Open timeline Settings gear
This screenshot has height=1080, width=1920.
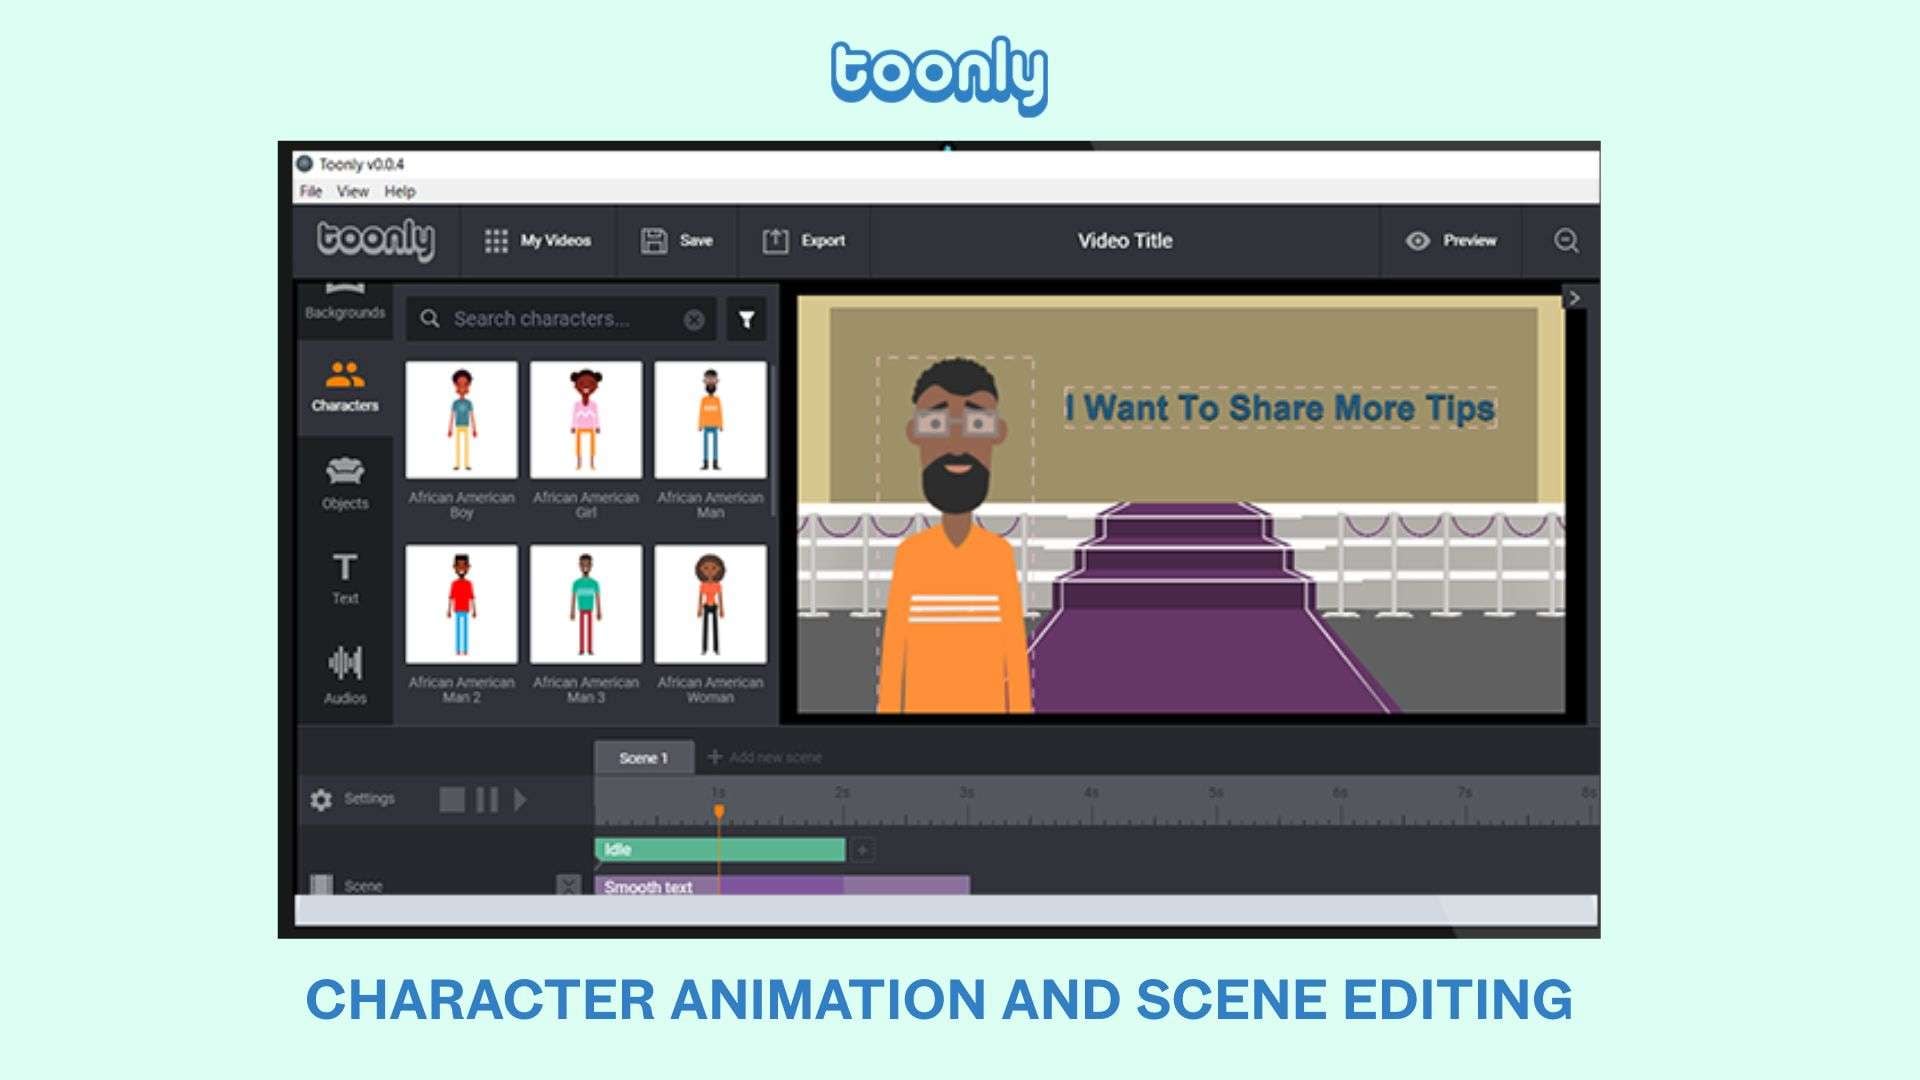click(321, 800)
